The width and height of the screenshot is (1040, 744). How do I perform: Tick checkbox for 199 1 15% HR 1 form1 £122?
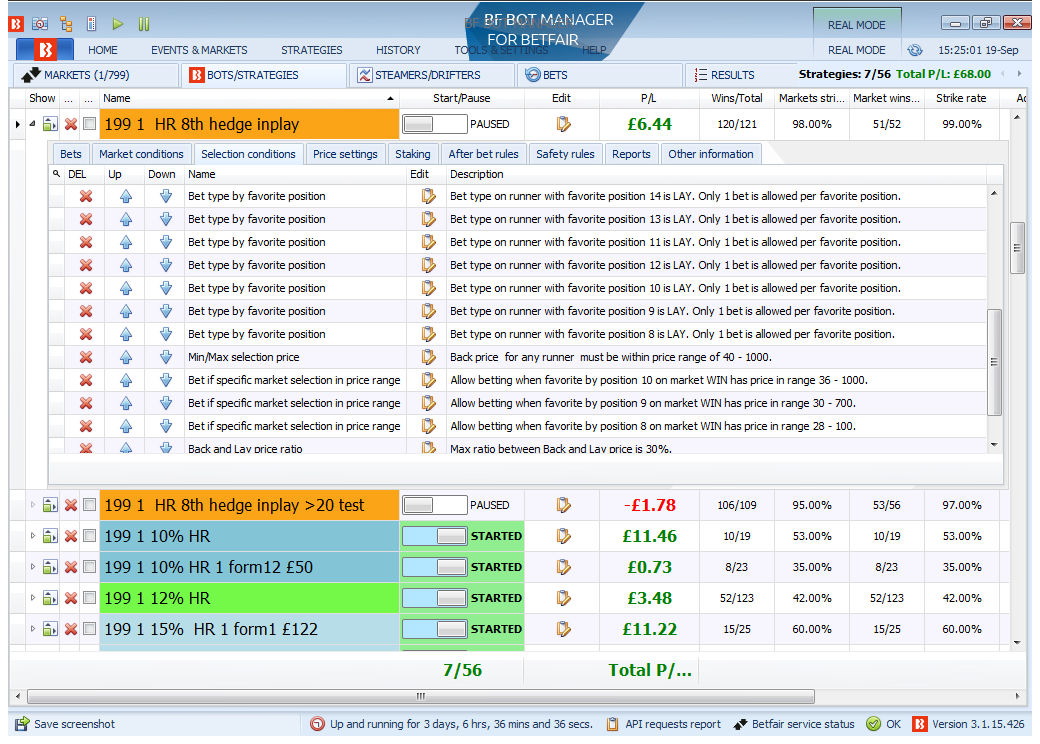[x=90, y=629]
